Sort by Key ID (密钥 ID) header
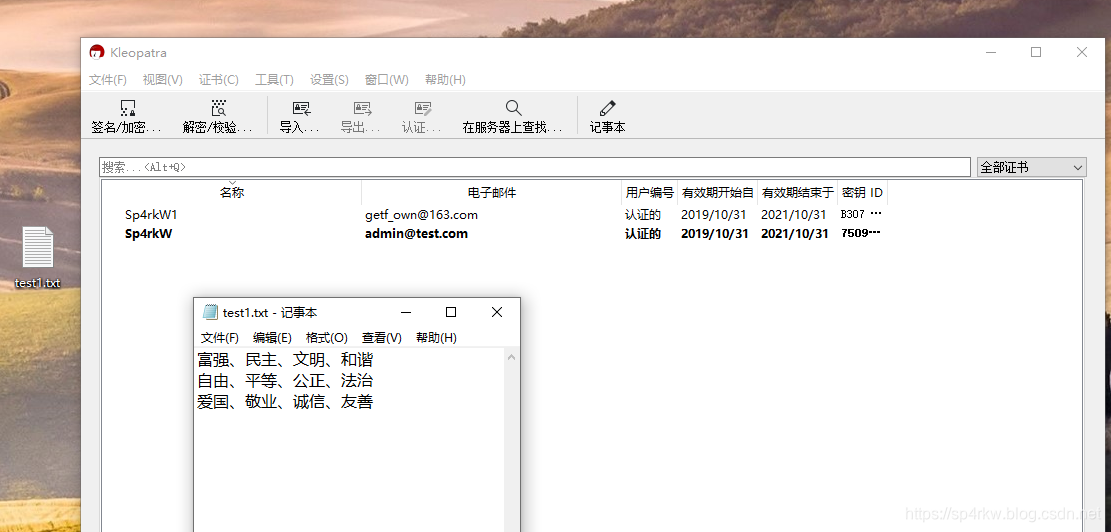The image size is (1111, 532). tap(862, 193)
